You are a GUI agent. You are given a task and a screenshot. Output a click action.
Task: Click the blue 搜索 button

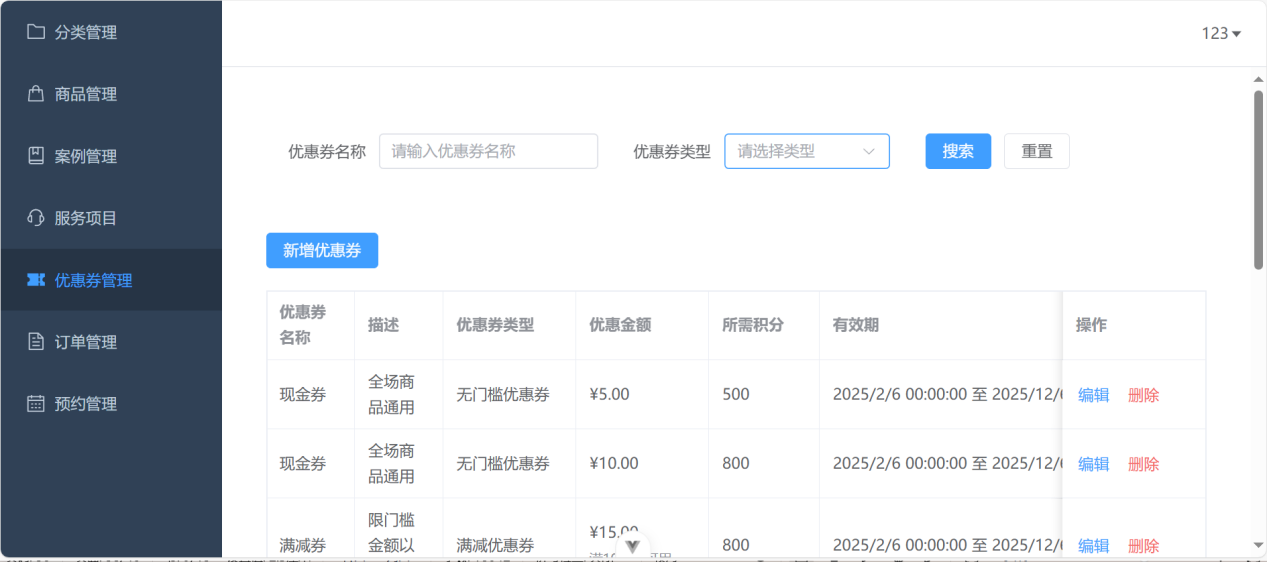(958, 151)
